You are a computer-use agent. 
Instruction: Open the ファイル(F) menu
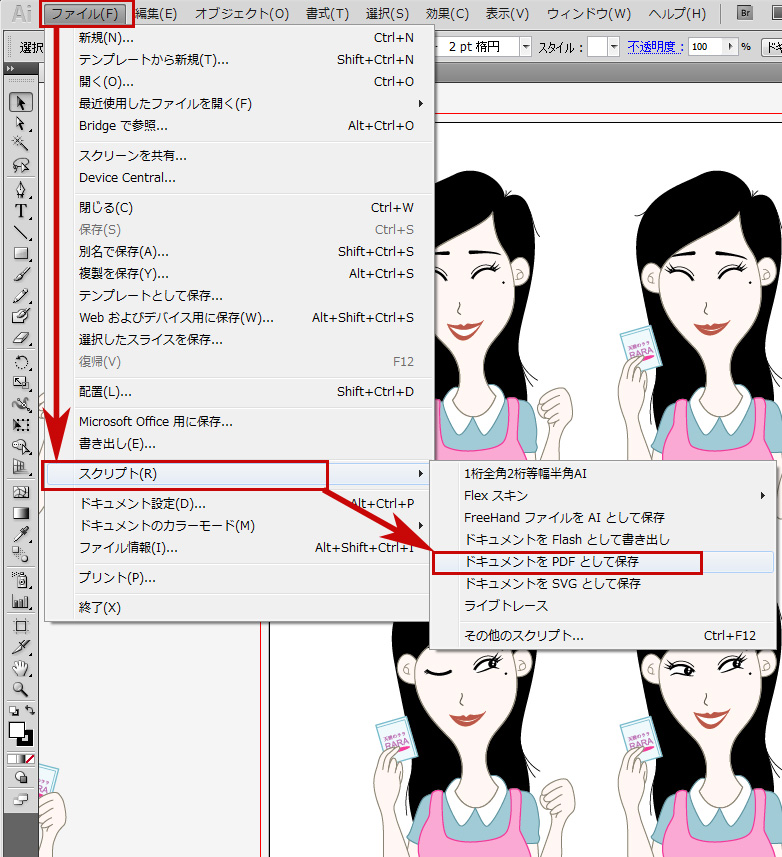click(x=86, y=13)
